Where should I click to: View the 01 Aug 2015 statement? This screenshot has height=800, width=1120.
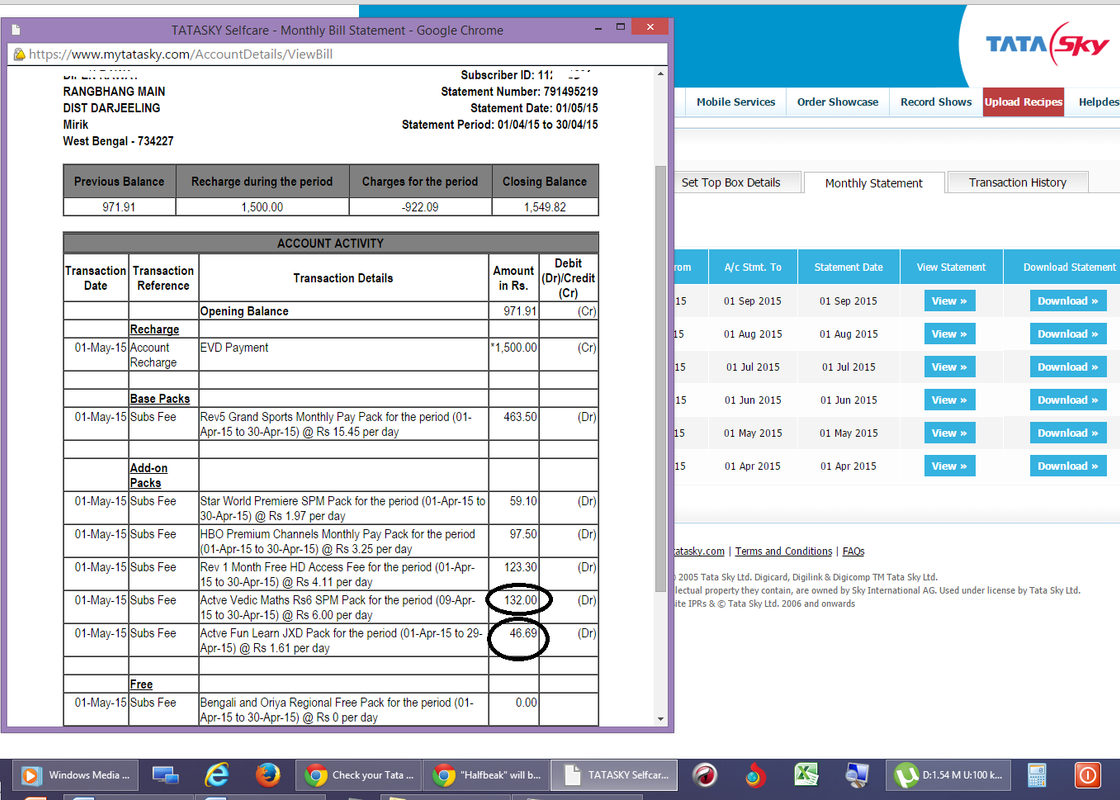[x=949, y=334]
